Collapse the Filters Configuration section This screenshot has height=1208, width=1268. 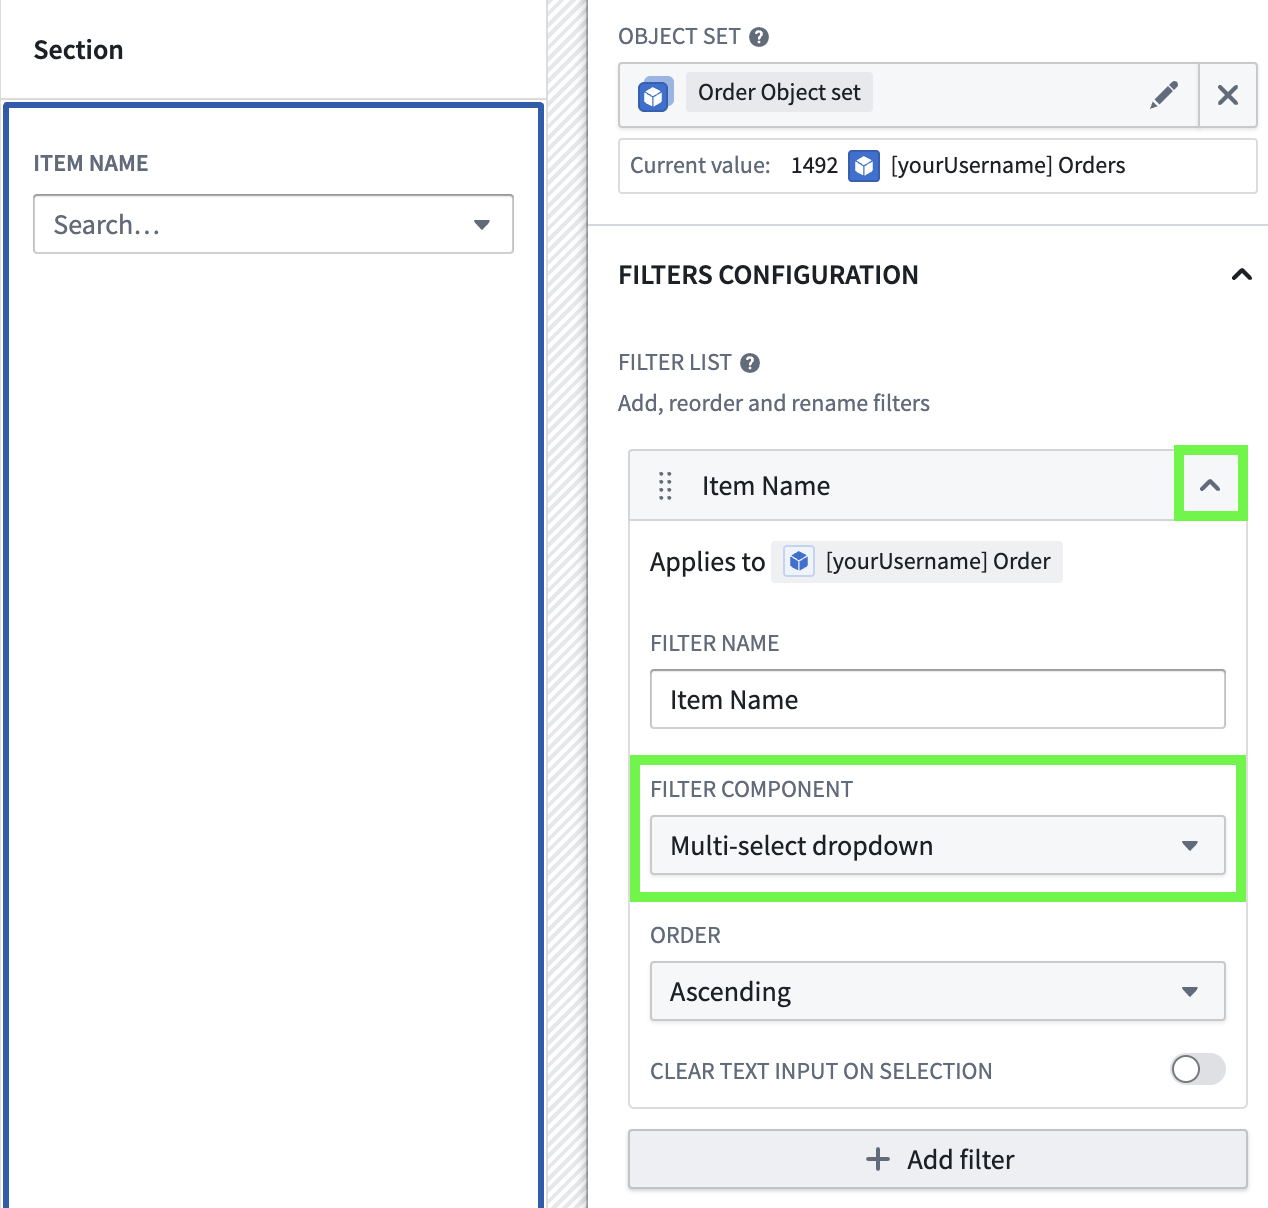(1241, 275)
